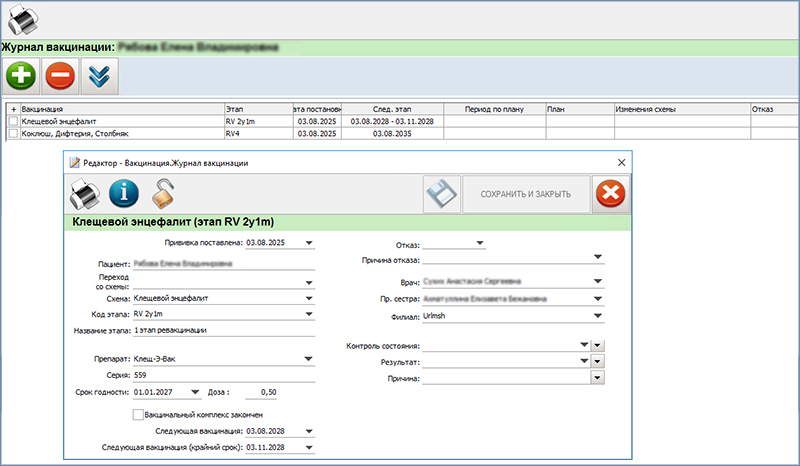Tick the Клещевой энцефалит row checkbox
Screen dimensions: 800x466
pos(13,120)
